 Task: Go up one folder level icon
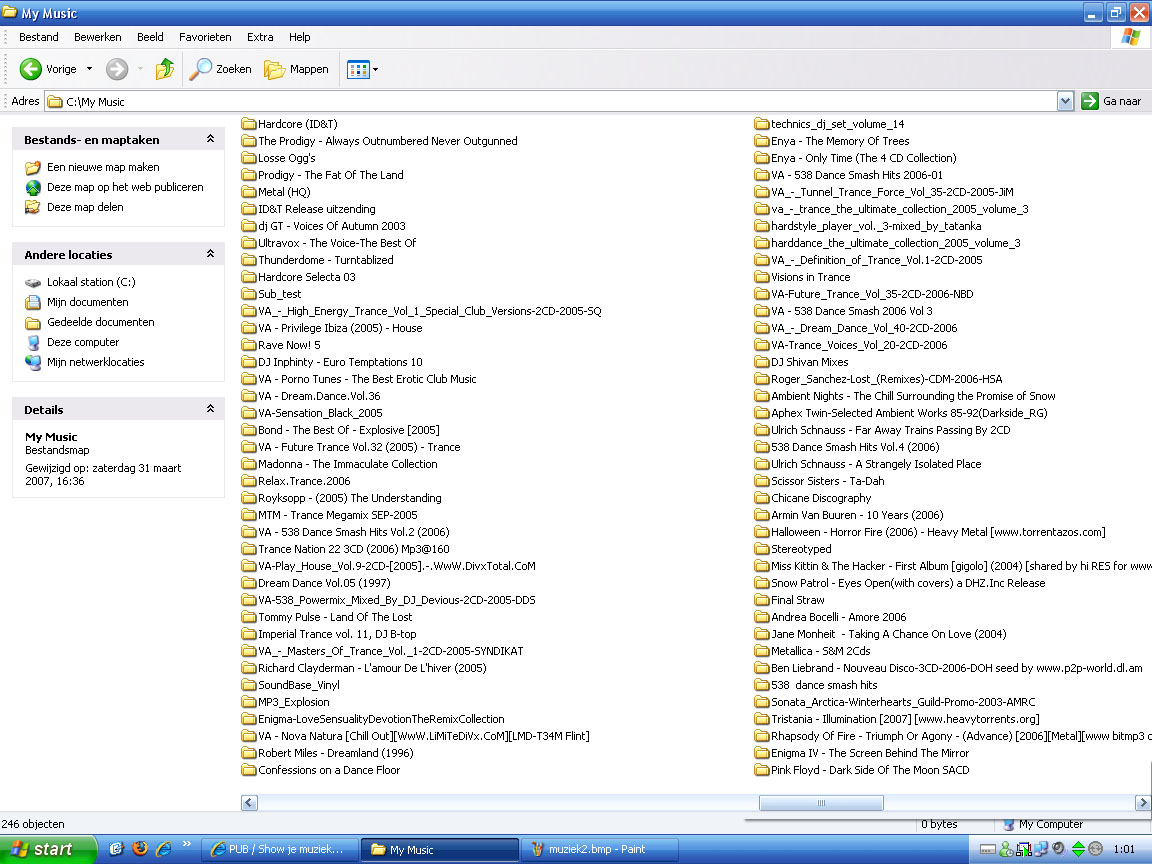[x=165, y=69]
